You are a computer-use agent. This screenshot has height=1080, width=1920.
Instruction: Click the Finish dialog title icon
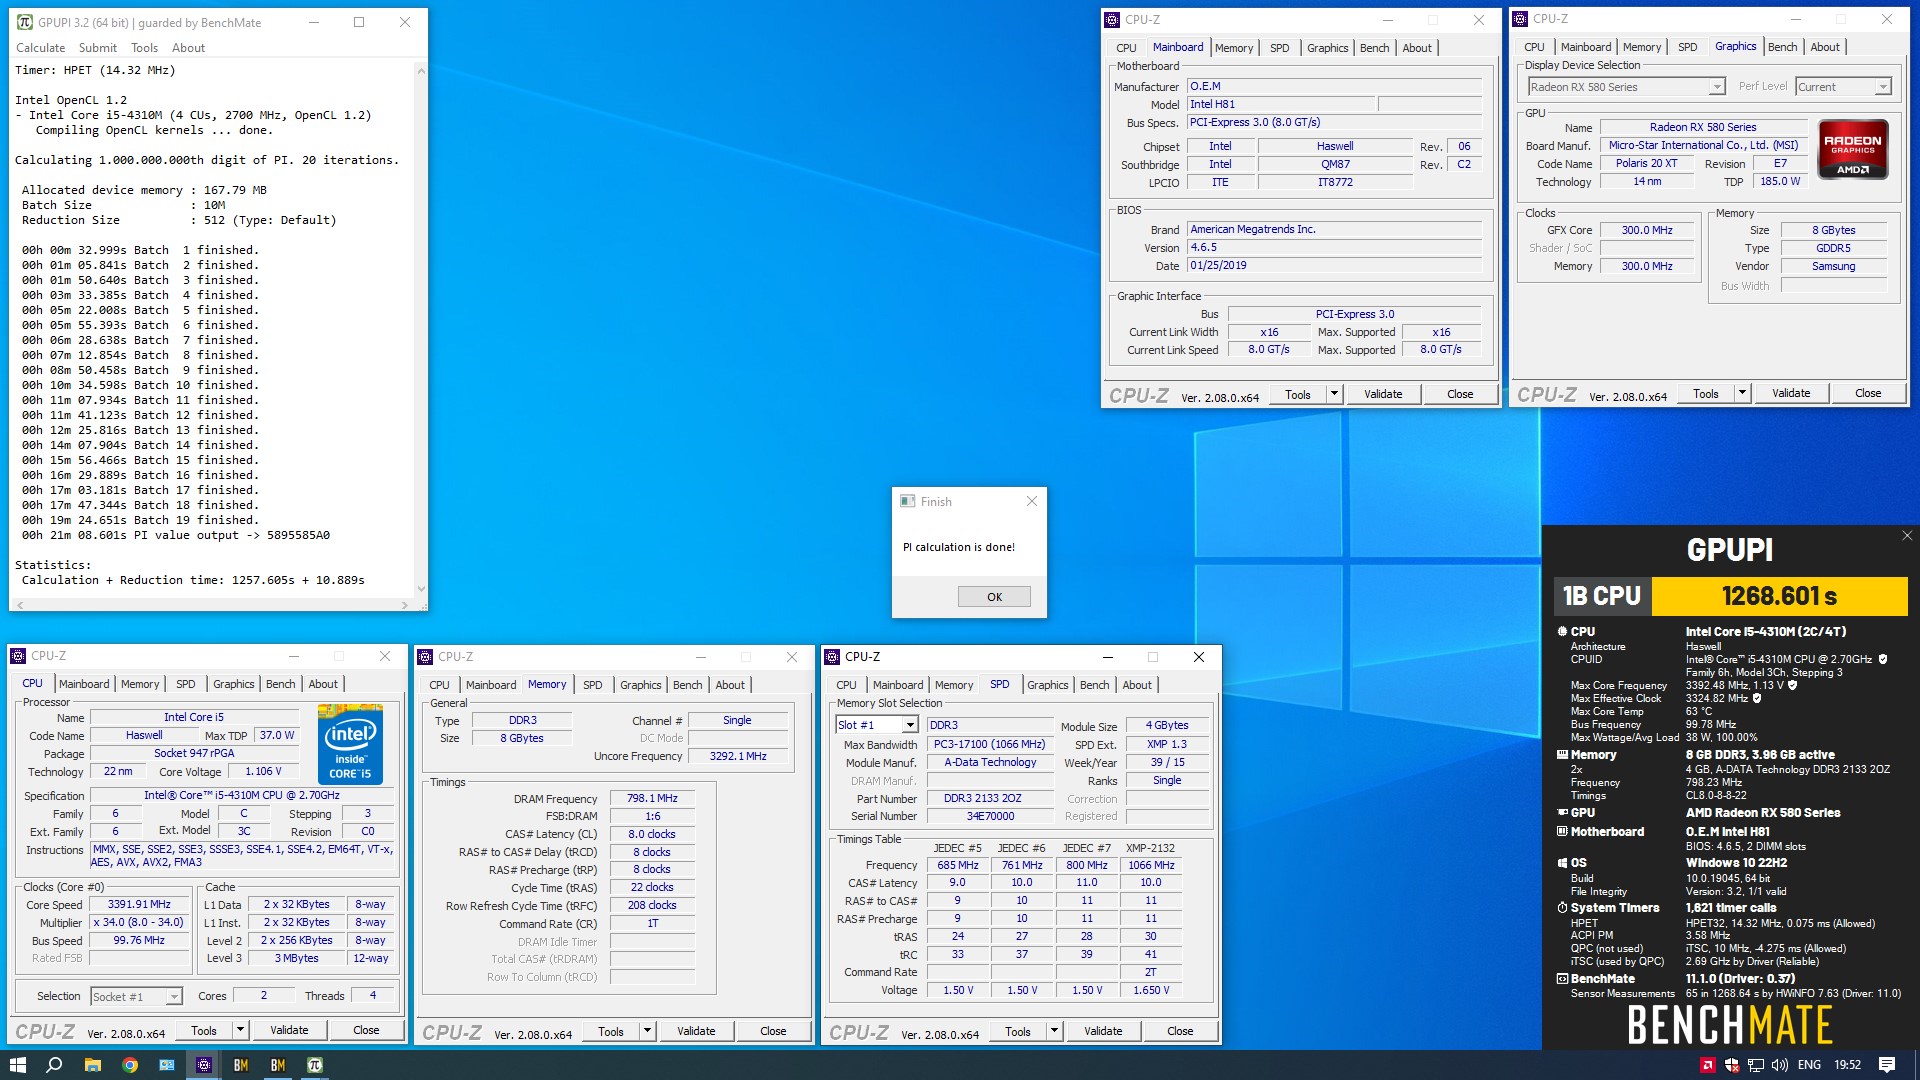pos(907,502)
